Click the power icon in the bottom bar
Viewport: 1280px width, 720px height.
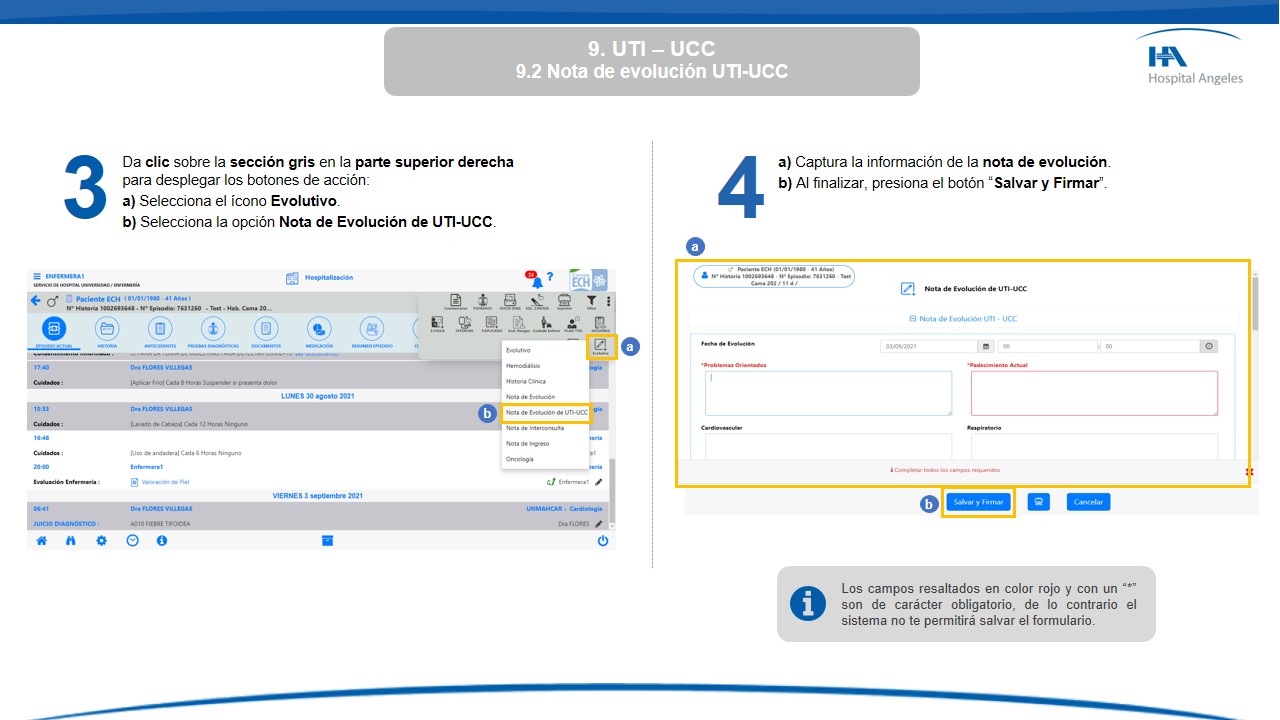pyautogui.click(x=602, y=540)
